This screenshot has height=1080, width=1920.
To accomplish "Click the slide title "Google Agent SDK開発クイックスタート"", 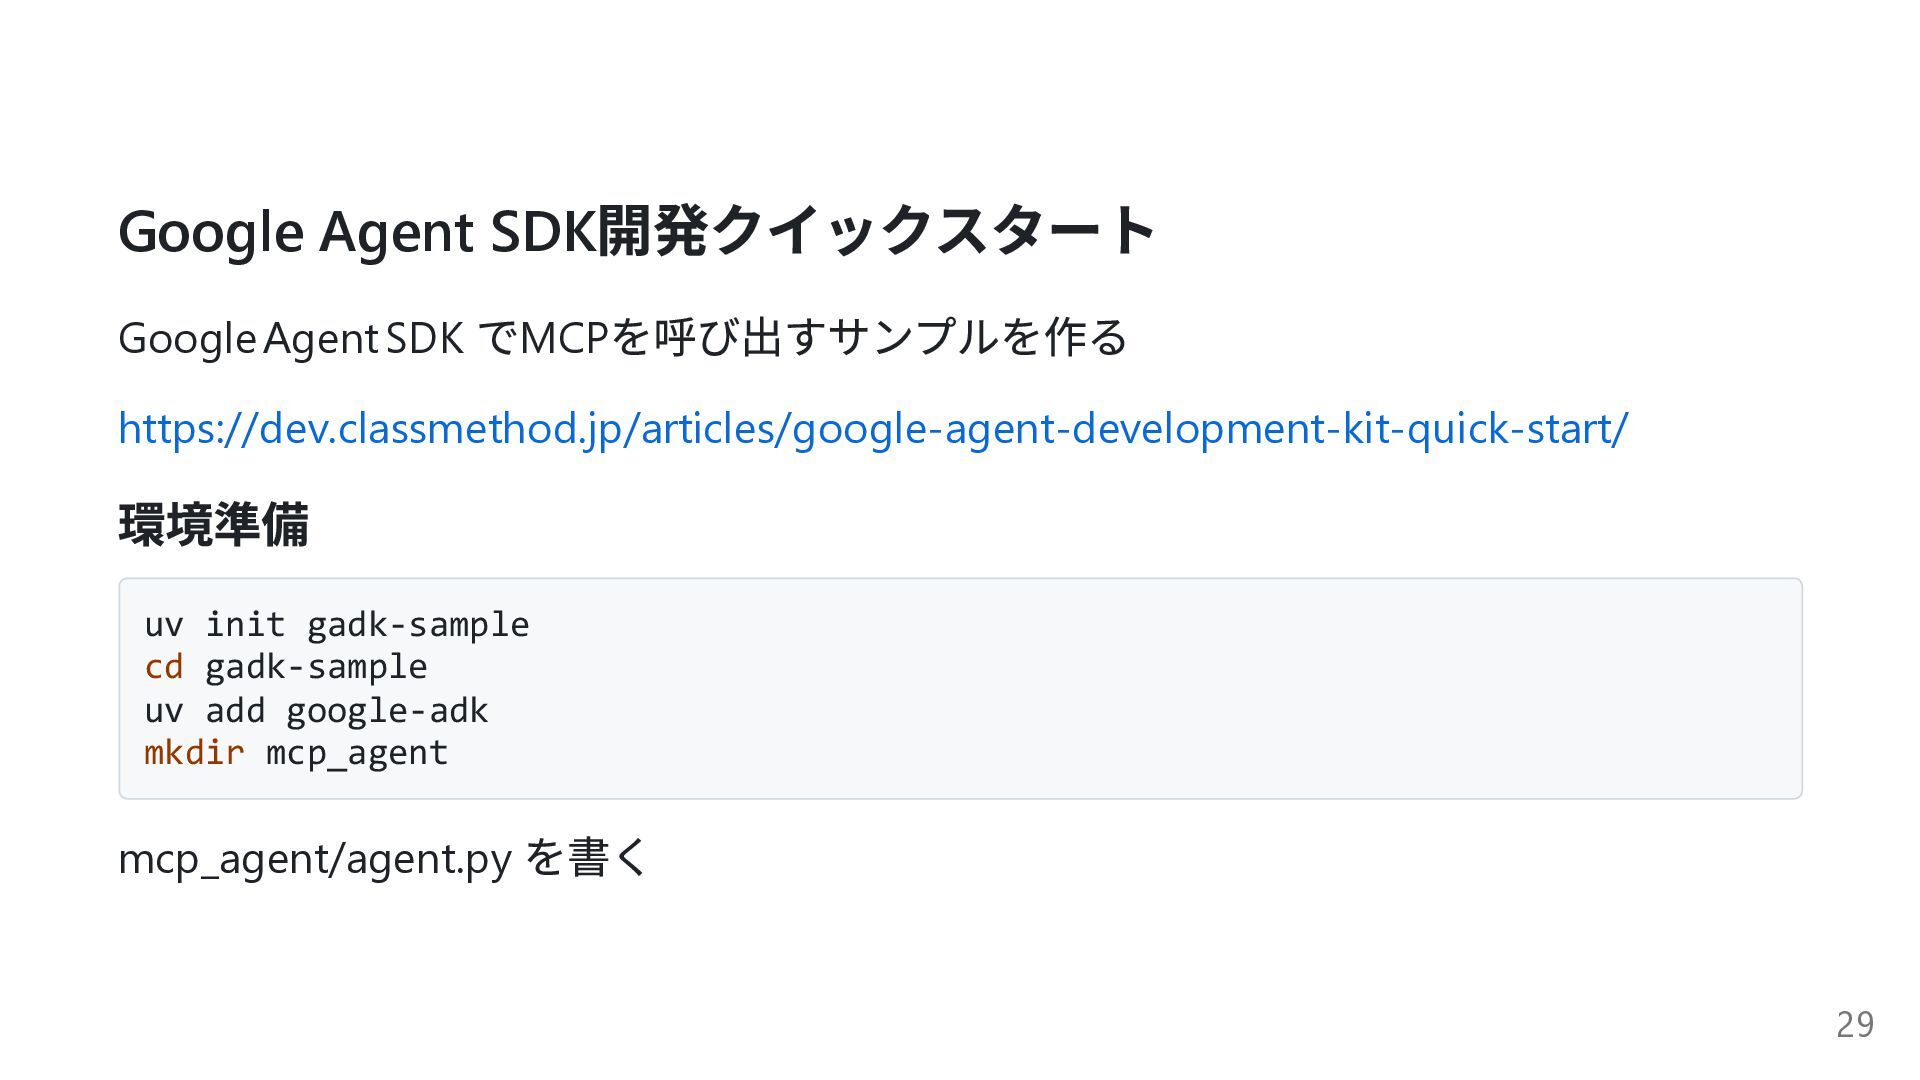I will coord(636,231).
